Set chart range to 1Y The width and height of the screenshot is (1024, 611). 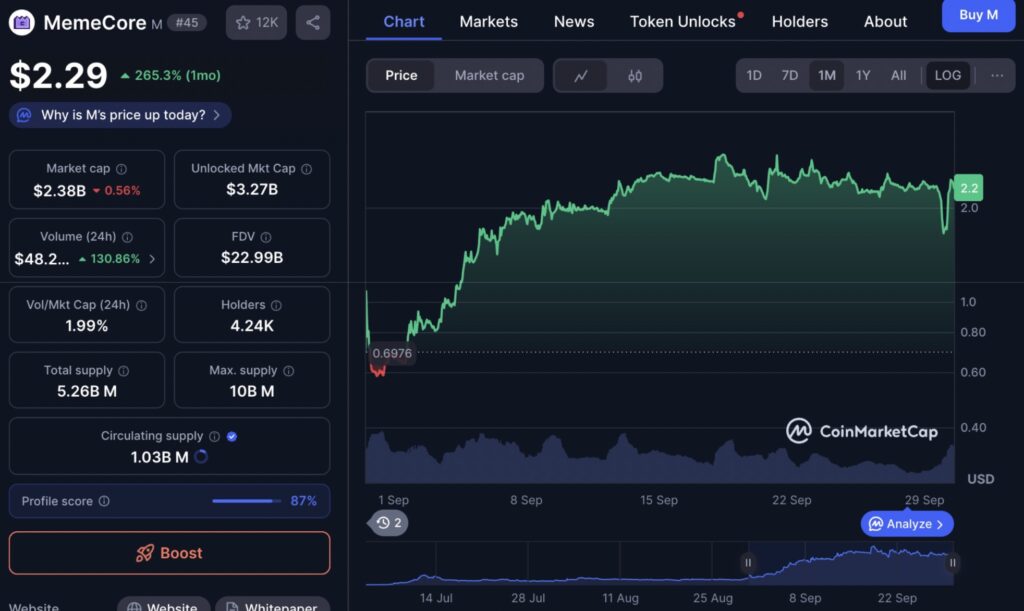pos(863,76)
